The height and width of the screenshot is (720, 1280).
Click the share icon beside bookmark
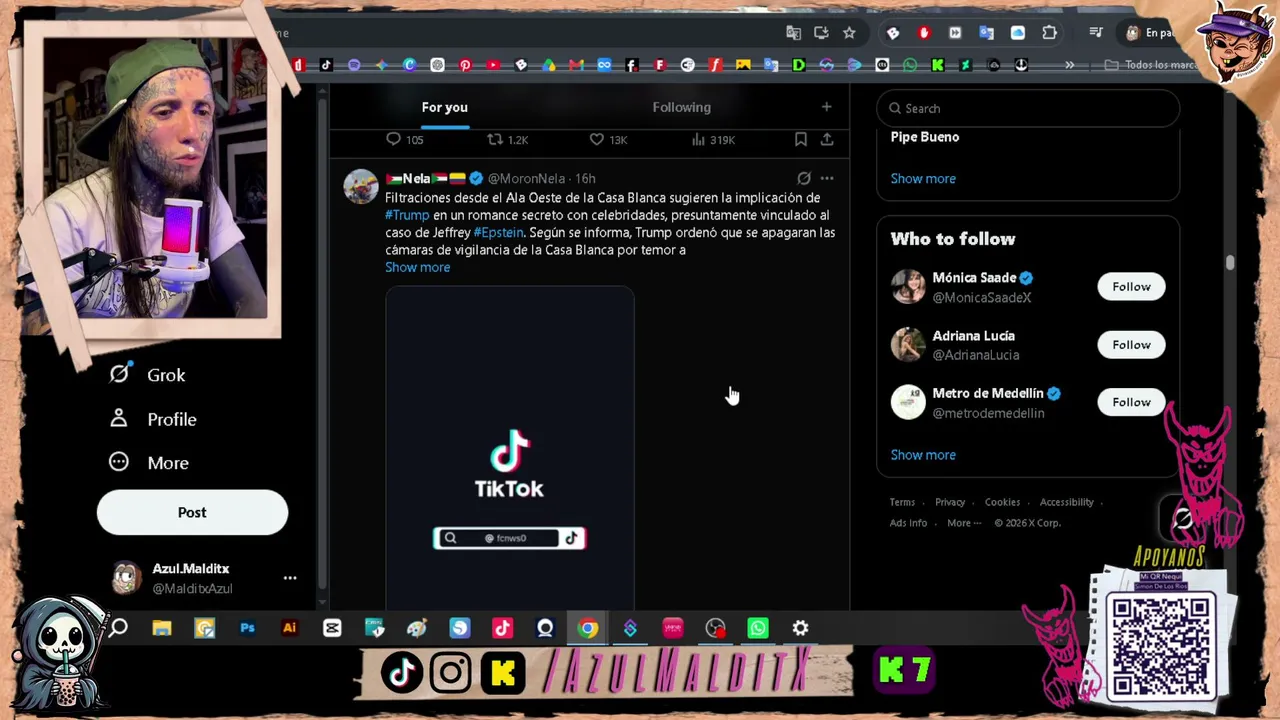[x=827, y=140]
